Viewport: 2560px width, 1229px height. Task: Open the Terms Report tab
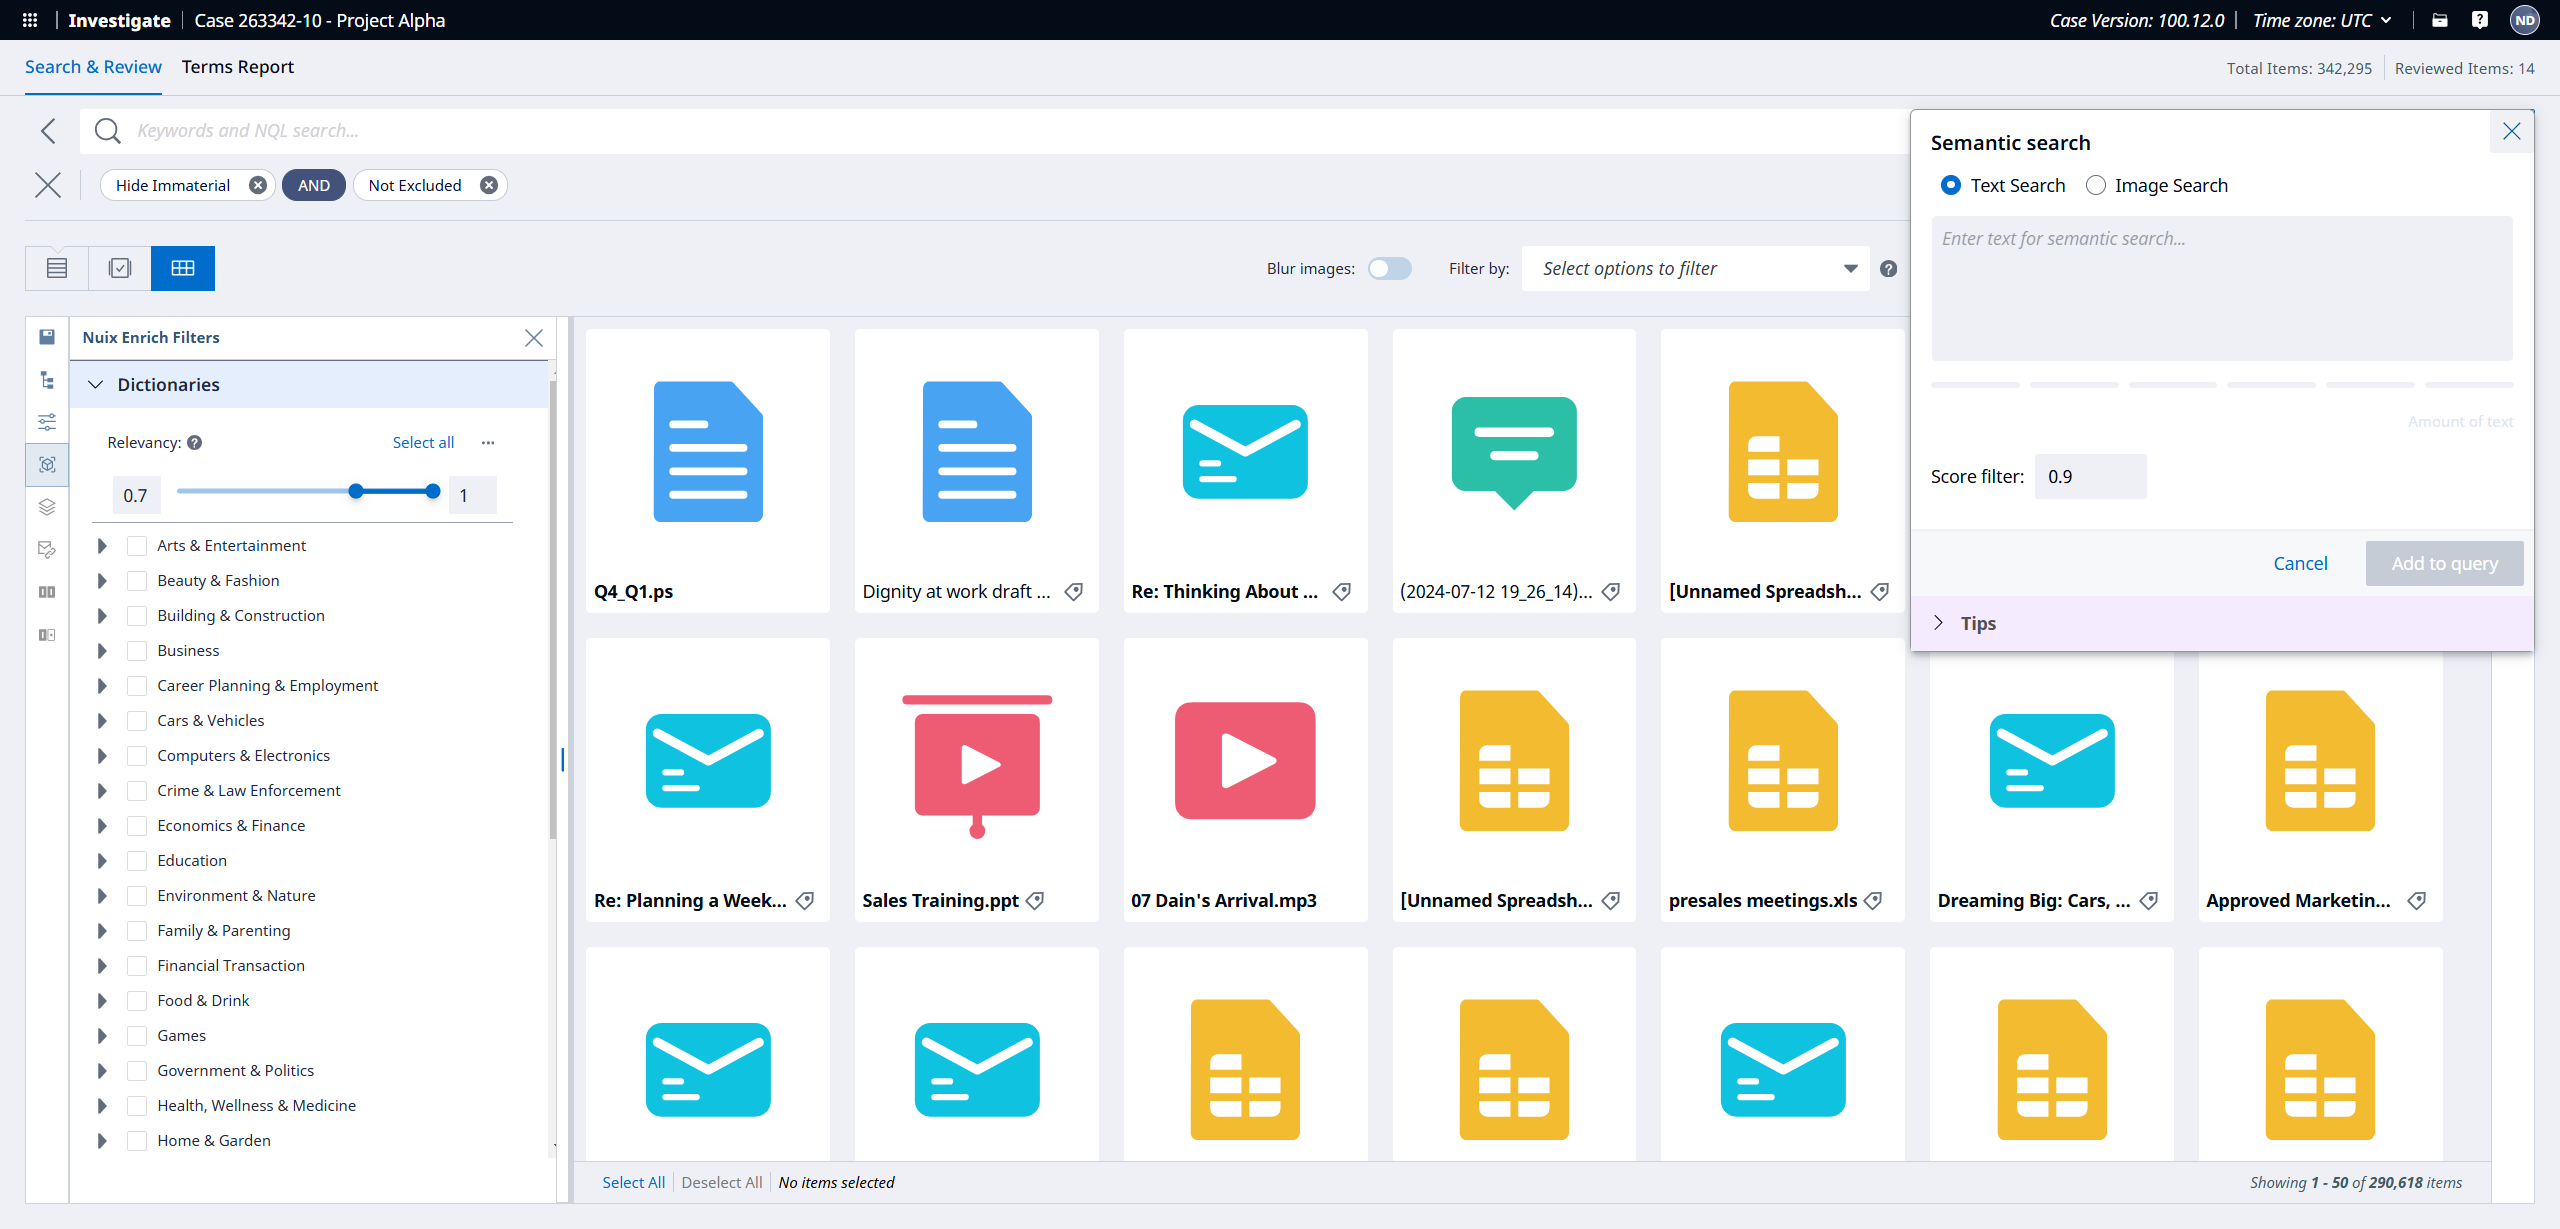238,67
